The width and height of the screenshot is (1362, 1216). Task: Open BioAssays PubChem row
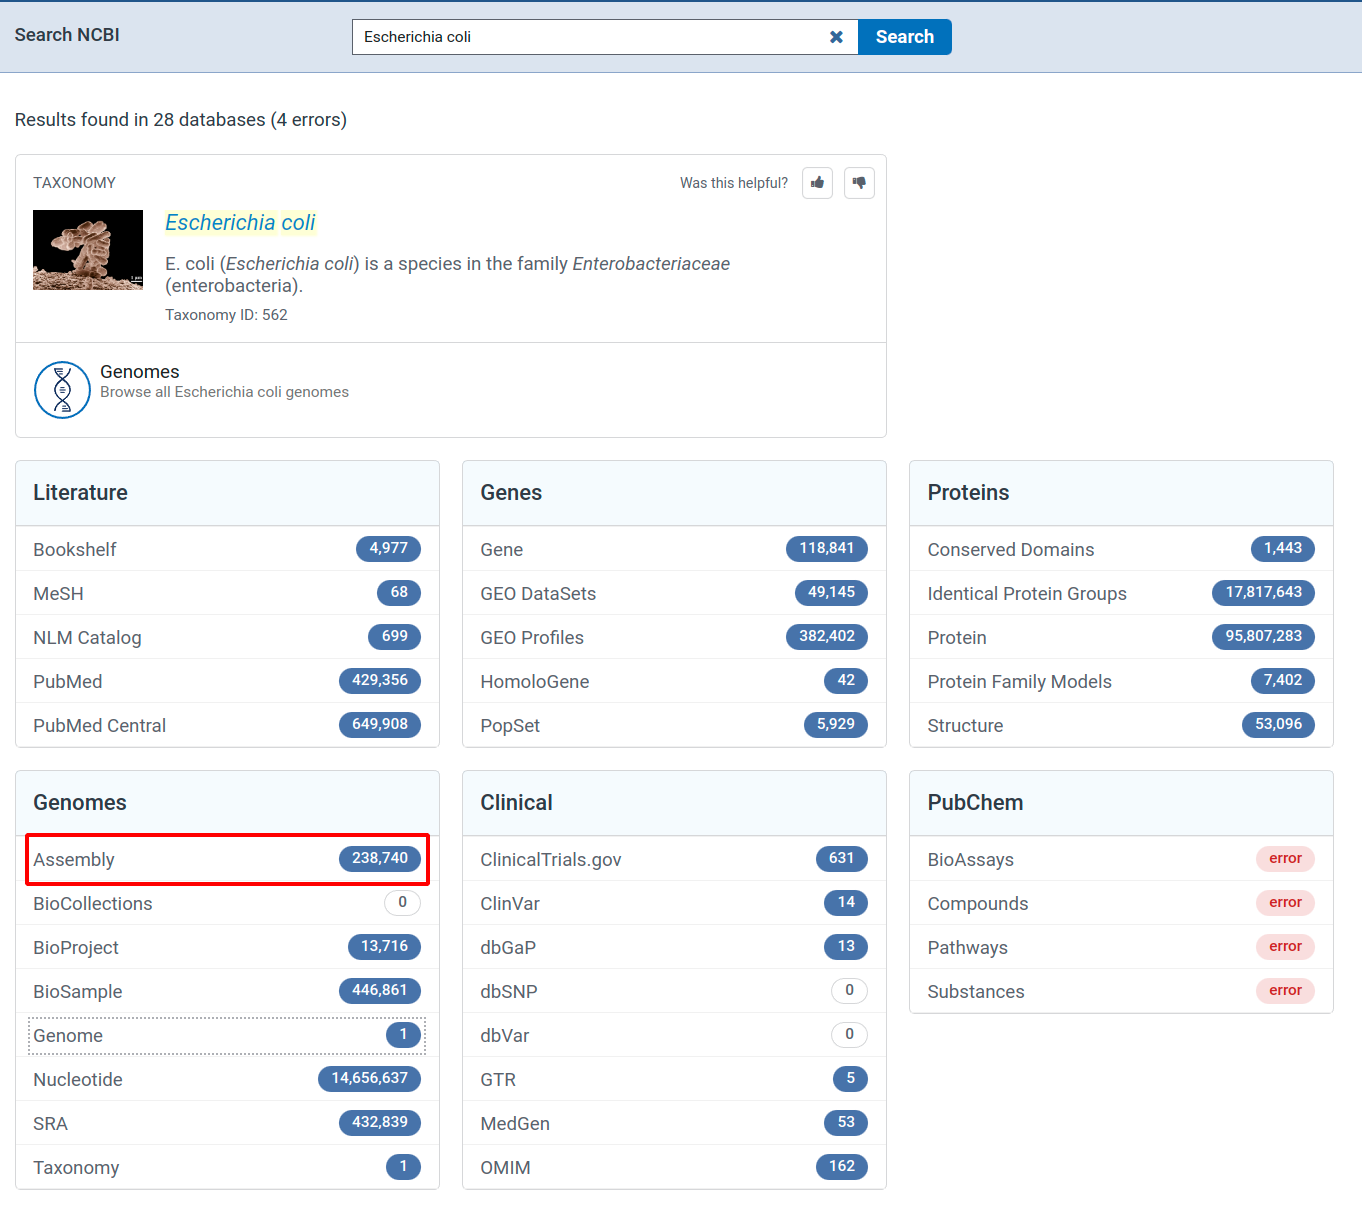coord(1121,859)
